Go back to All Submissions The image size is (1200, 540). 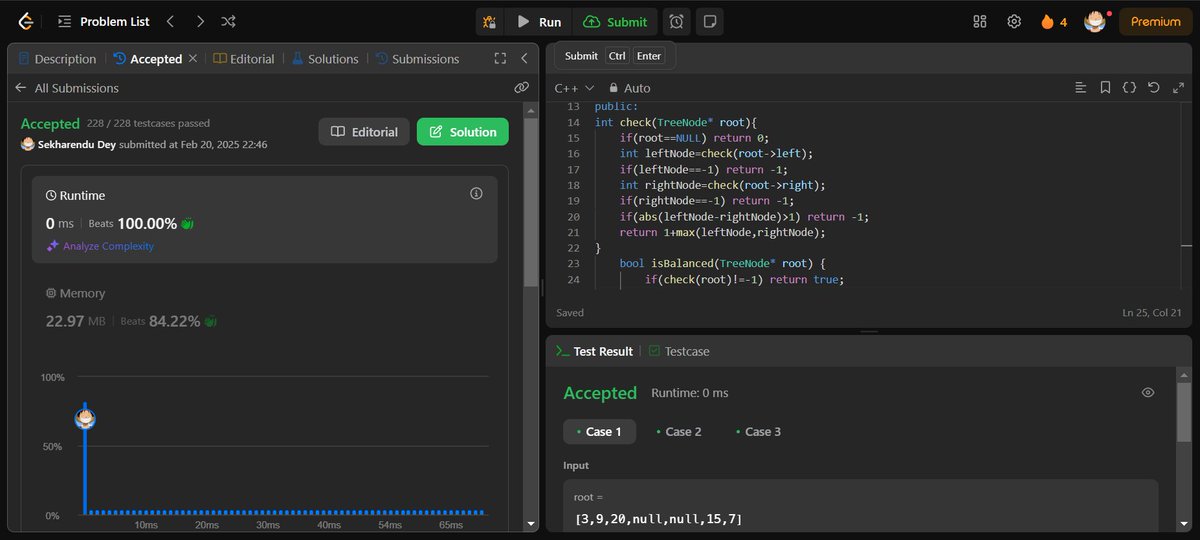pos(66,88)
